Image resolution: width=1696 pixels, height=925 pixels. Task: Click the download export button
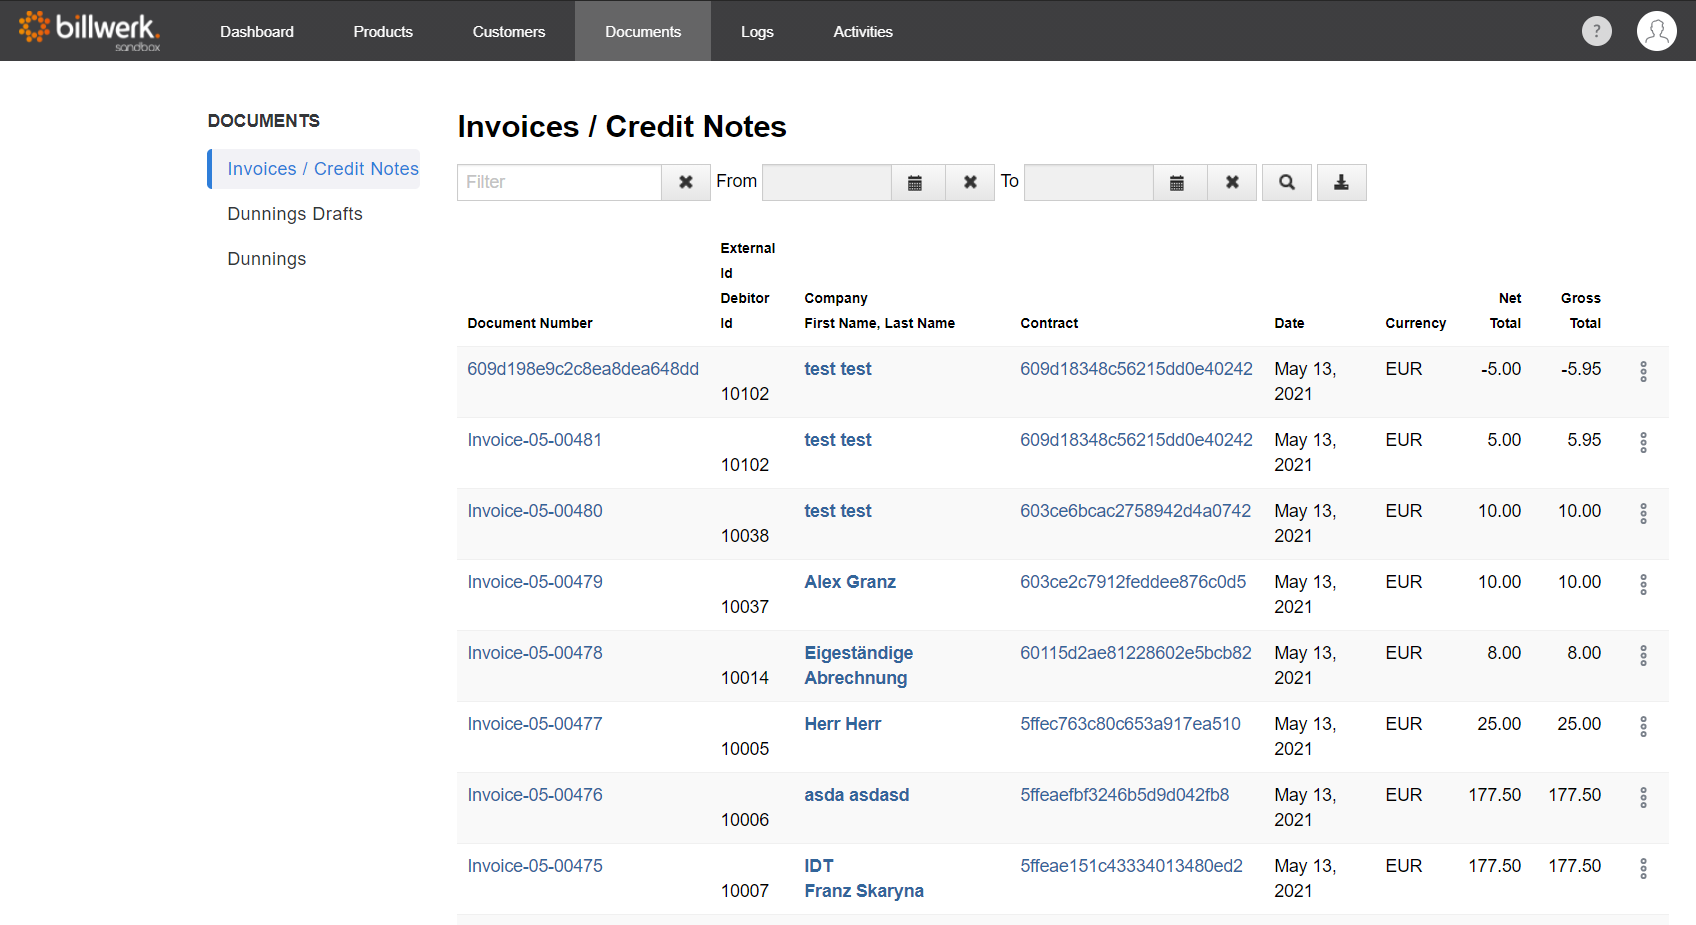[1342, 182]
